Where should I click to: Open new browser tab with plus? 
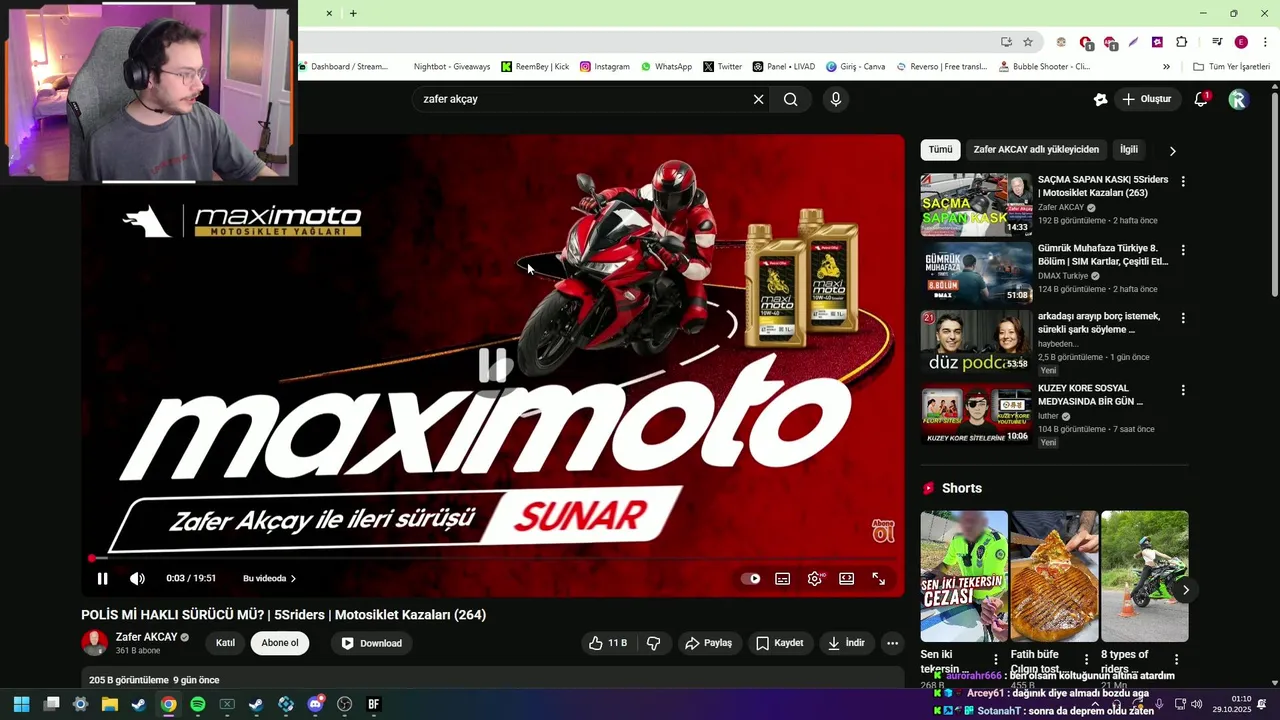(353, 13)
